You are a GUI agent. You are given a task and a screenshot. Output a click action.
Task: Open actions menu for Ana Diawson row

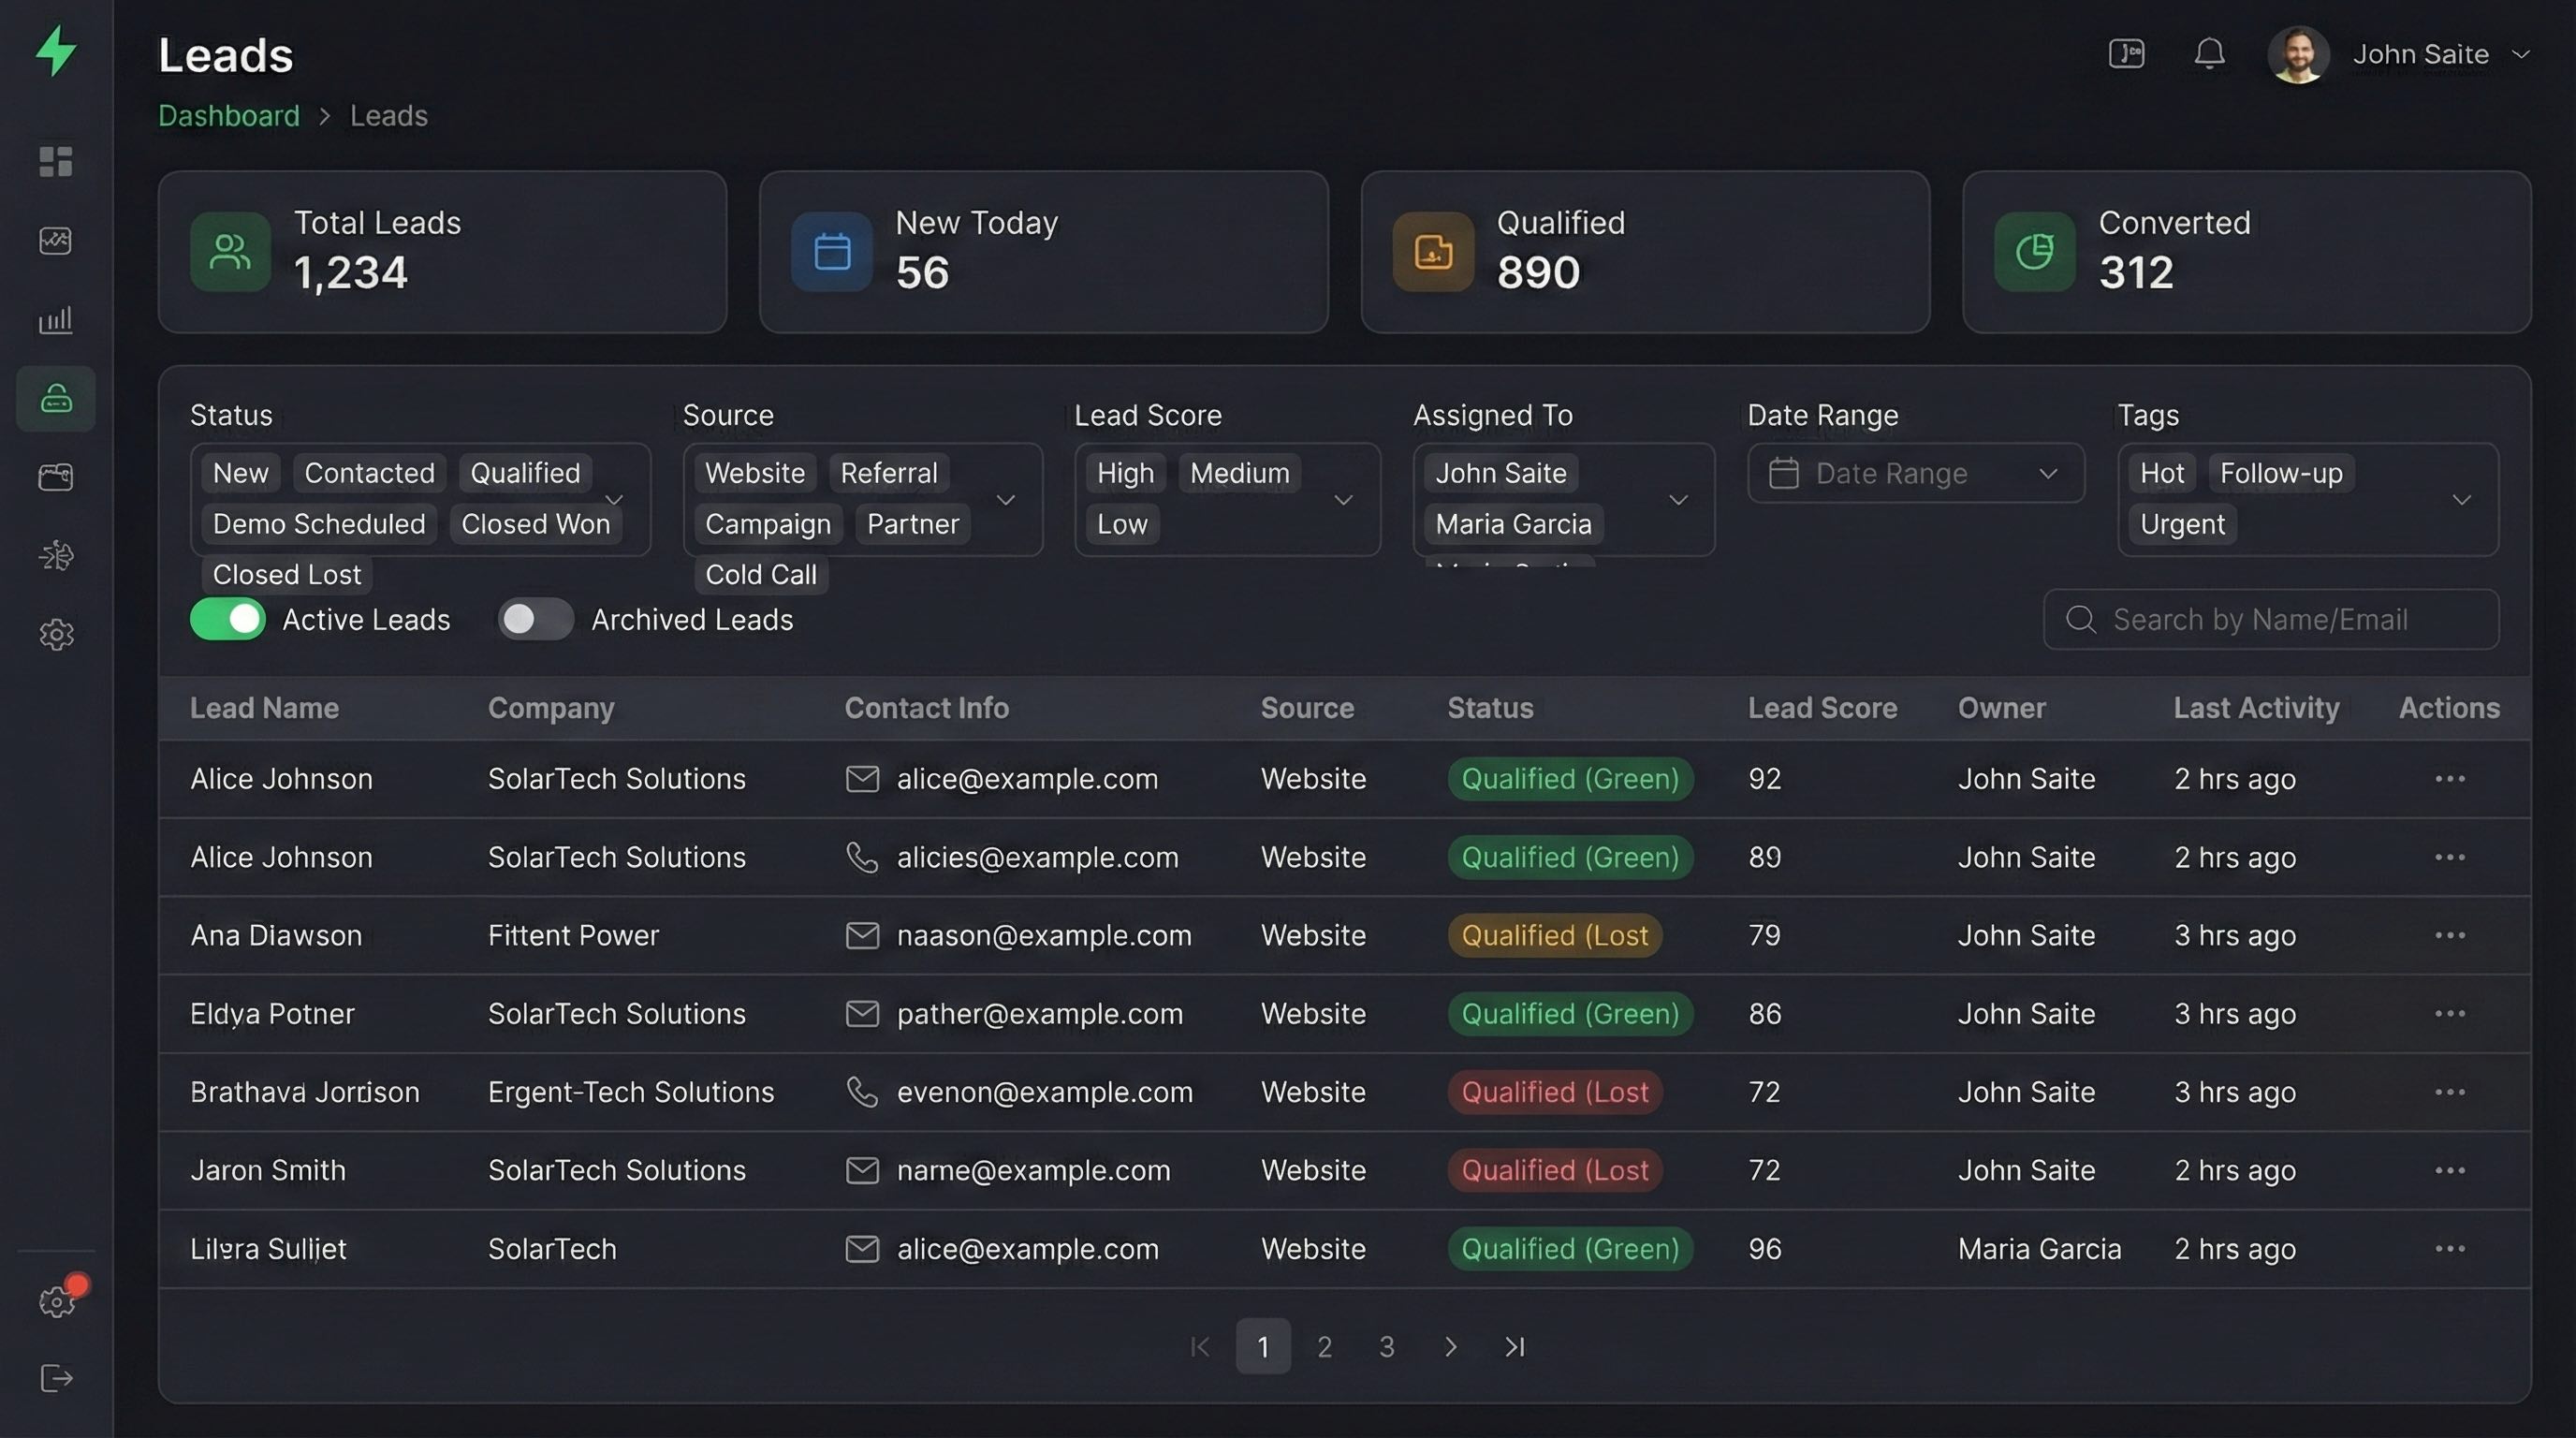[2449, 935]
